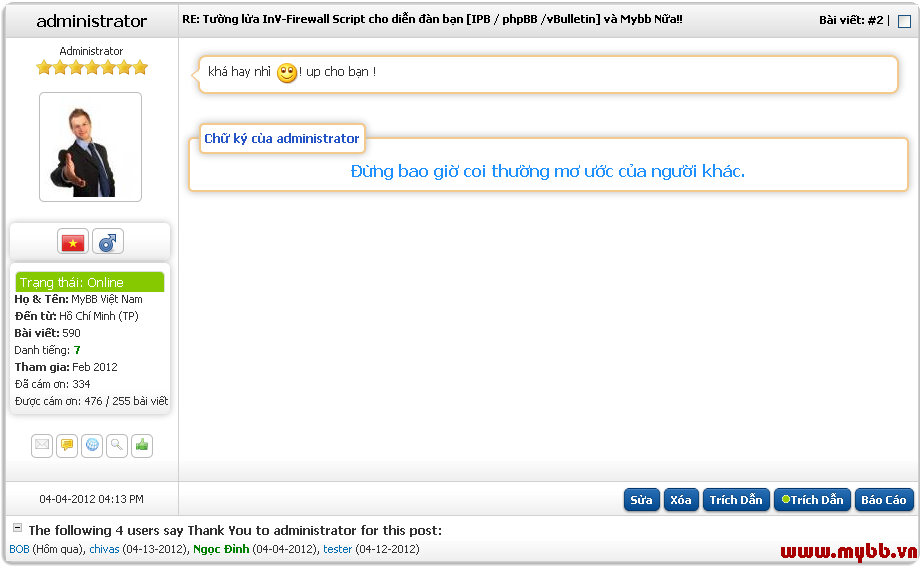This screenshot has height=568, width=921.
Task: Open the user's website globe icon
Action: [x=92, y=446]
